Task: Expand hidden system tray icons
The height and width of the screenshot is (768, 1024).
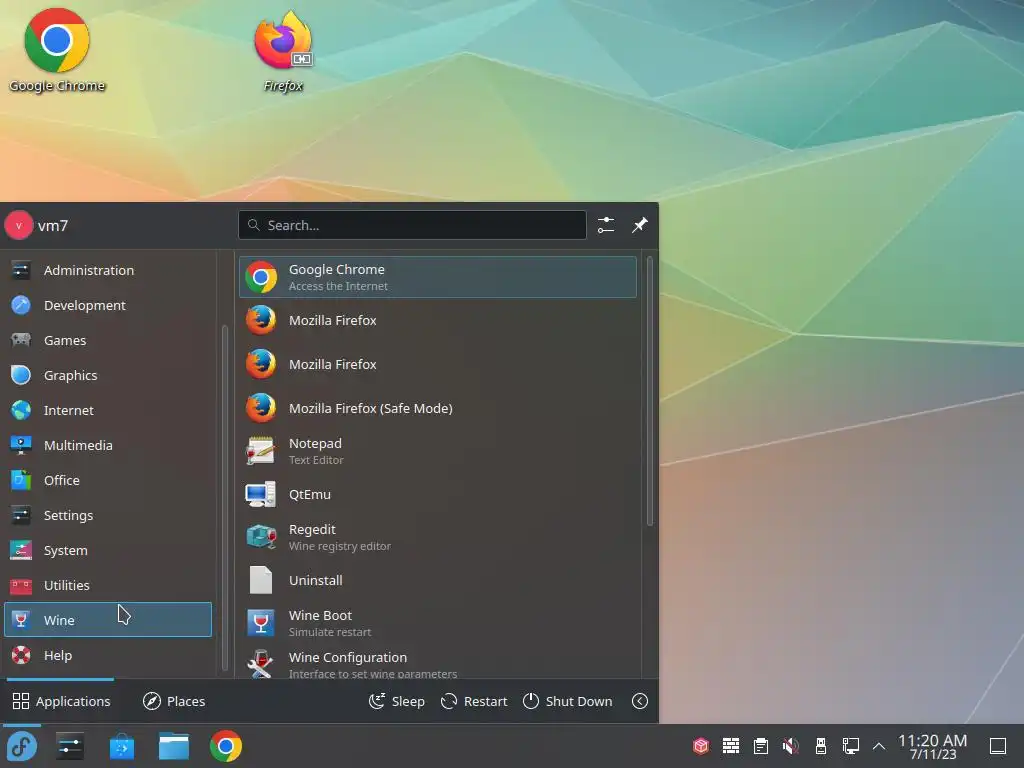Action: coord(879,746)
